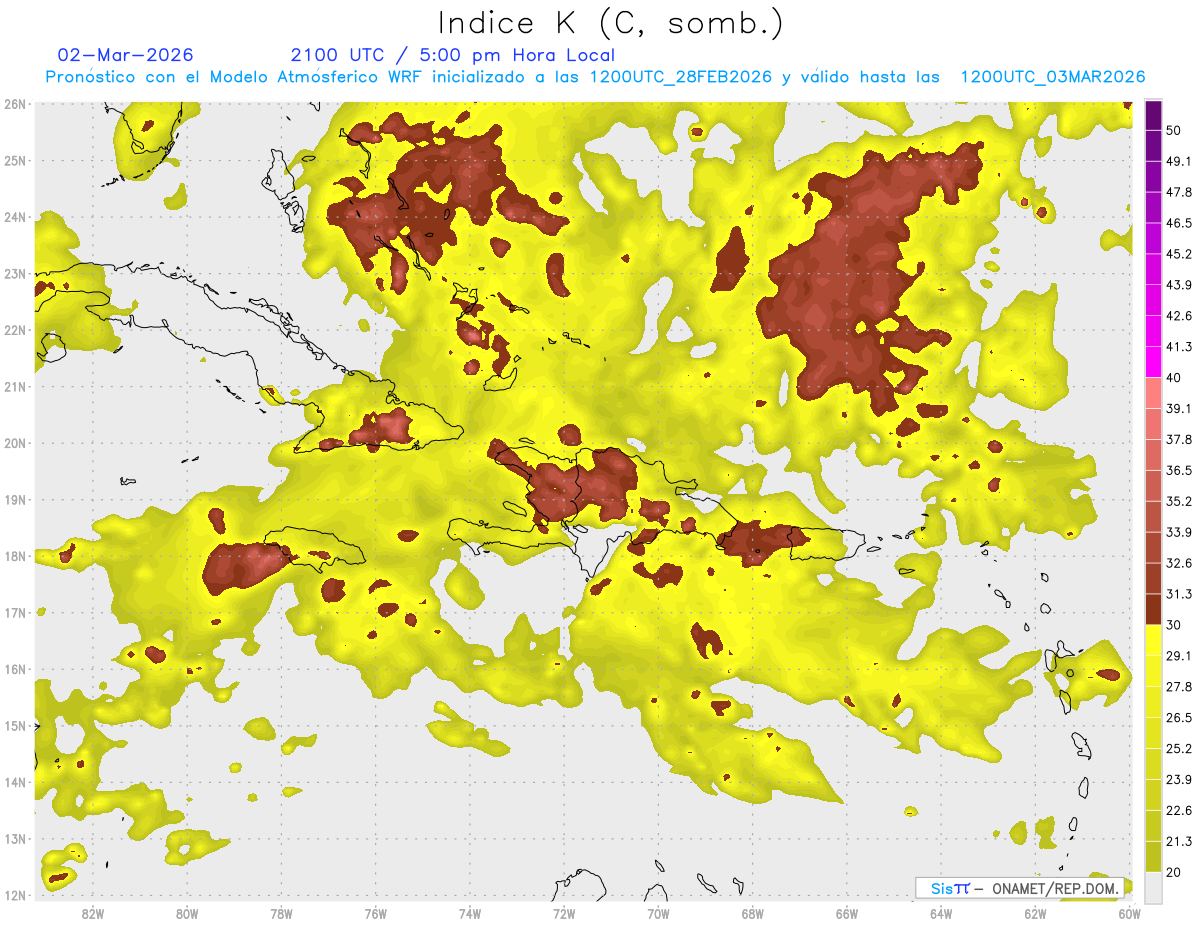Viewport: 1200px width, 927px height.
Task: Click the "20N" latitude axis label
Action: 14,443
